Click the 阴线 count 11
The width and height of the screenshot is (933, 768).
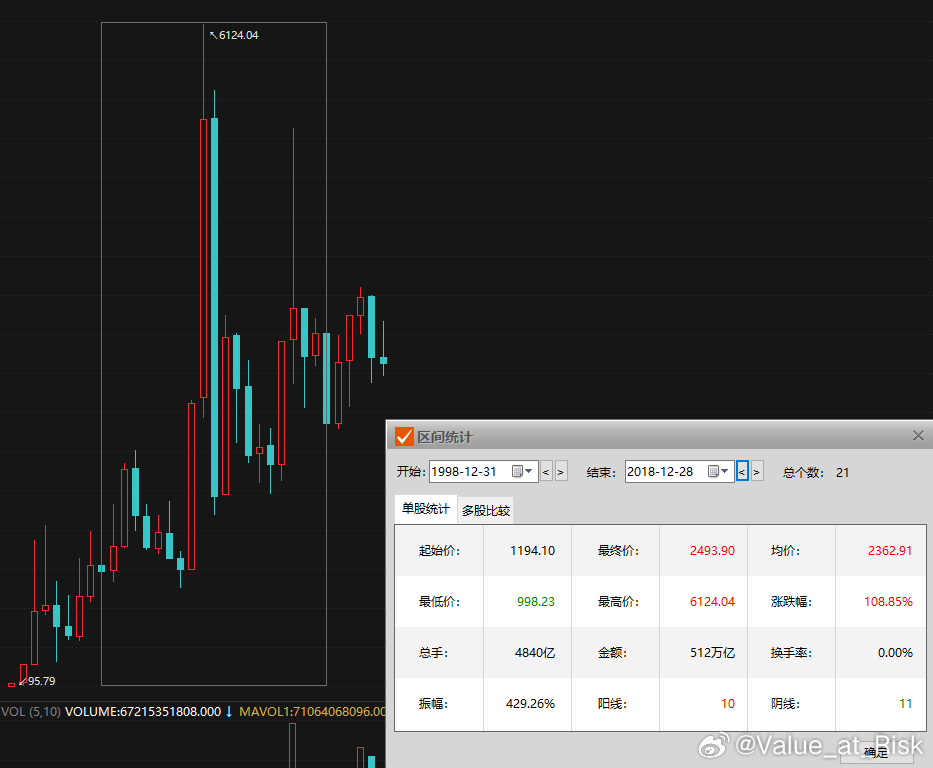tap(906, 704)
